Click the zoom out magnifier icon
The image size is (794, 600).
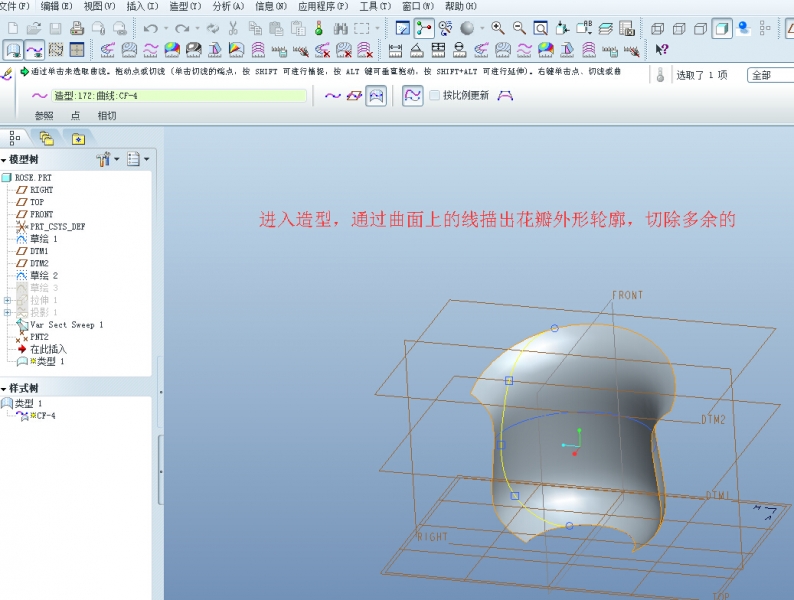coord(519,28)
